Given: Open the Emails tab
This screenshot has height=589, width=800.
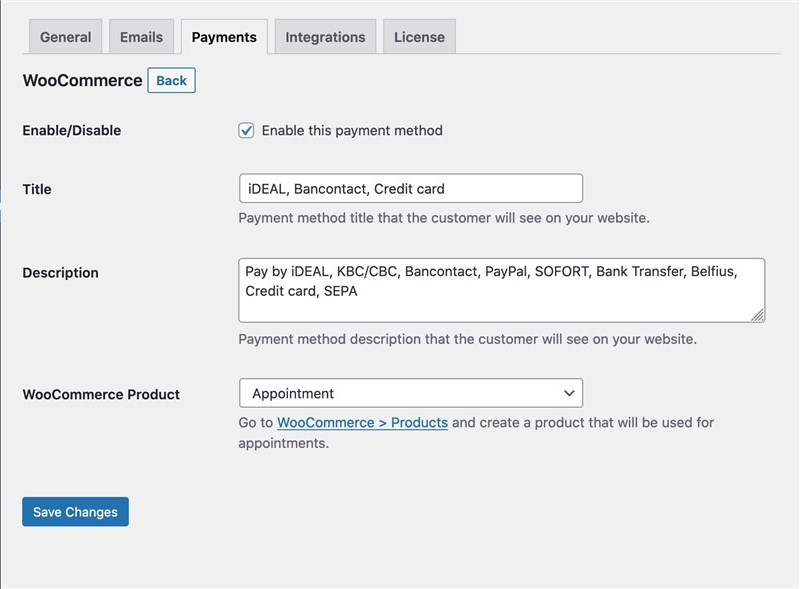Looking at the screenshot, I should [x=141, y=37].
